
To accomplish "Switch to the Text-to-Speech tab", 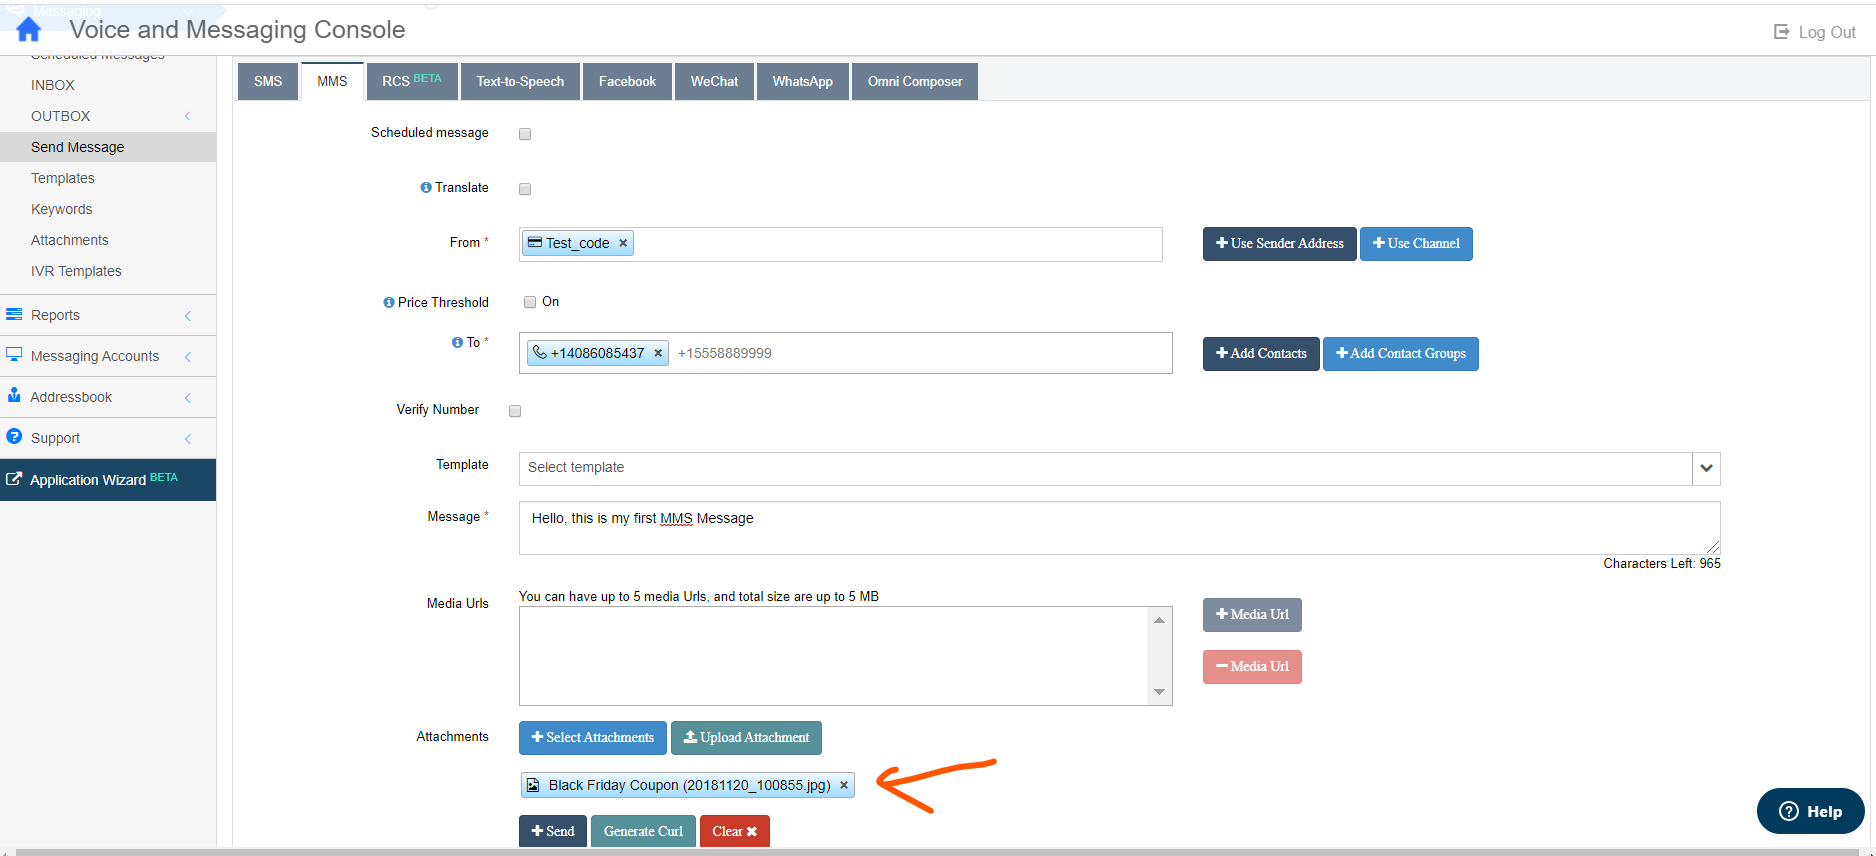I will [520, 81].
